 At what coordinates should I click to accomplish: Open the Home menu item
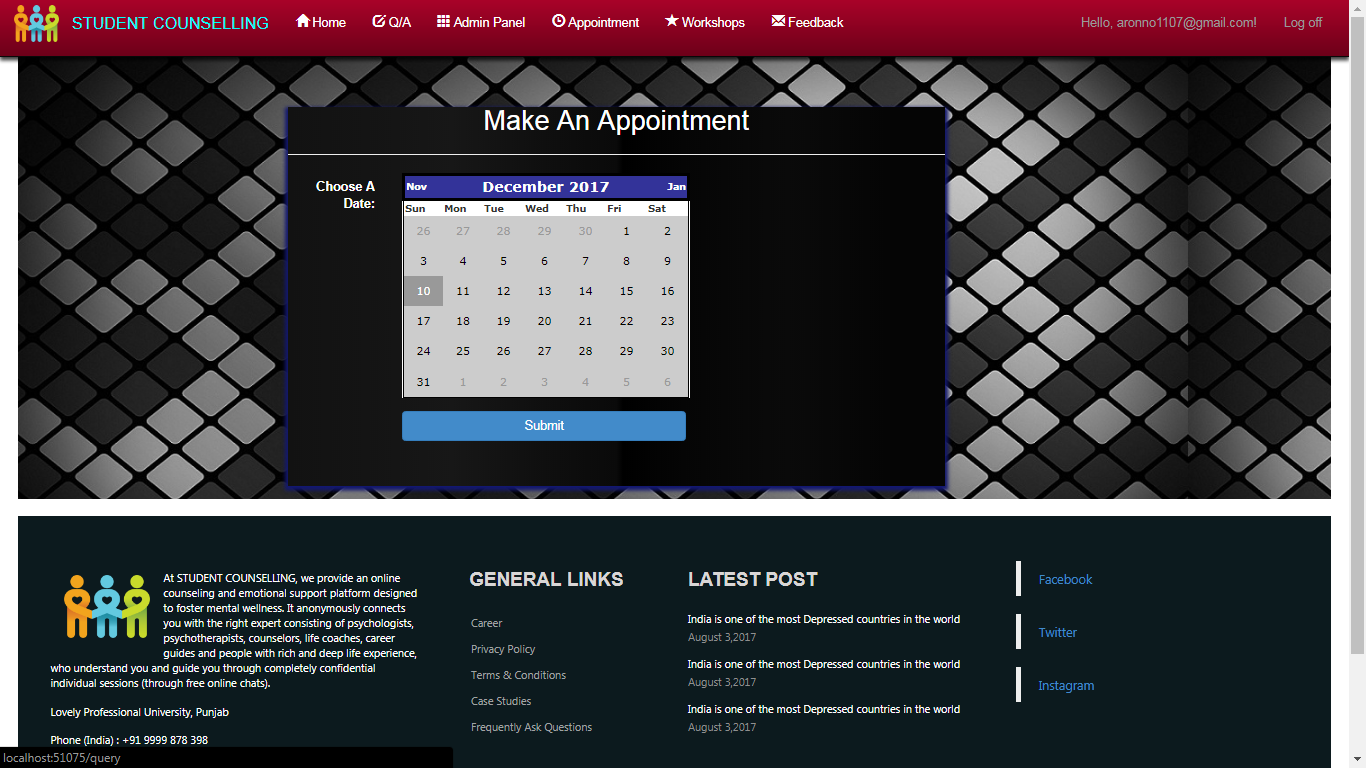tap(321, 22)
